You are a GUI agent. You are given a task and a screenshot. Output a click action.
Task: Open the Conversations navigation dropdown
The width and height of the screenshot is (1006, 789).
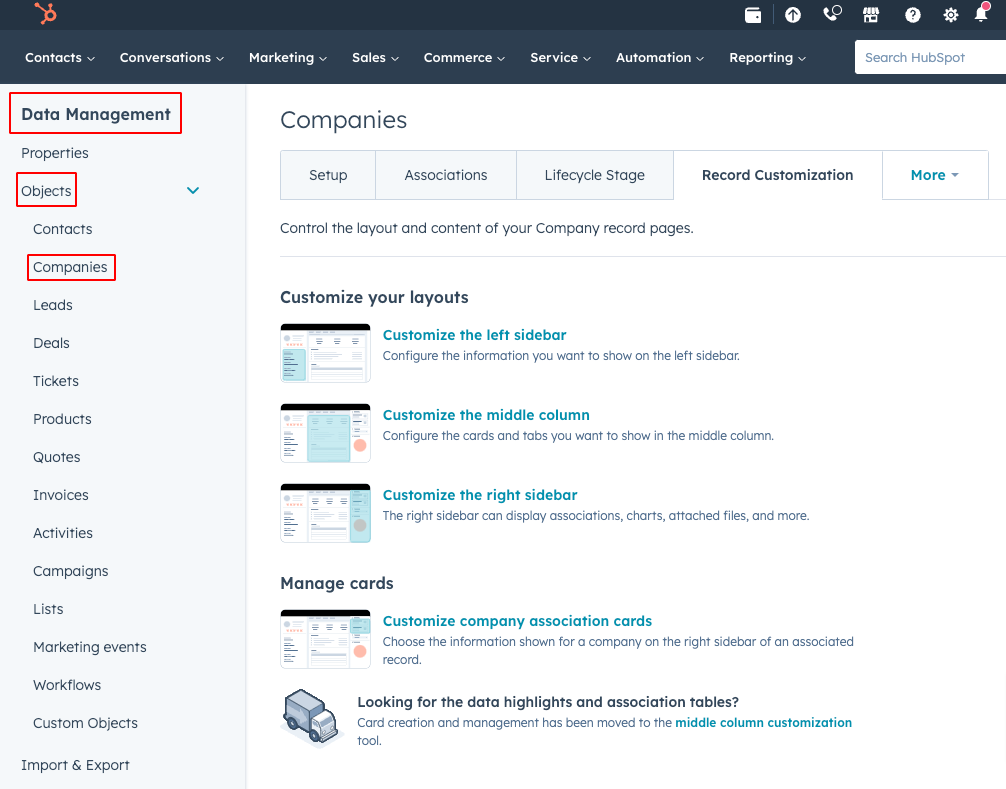[171, 58]
